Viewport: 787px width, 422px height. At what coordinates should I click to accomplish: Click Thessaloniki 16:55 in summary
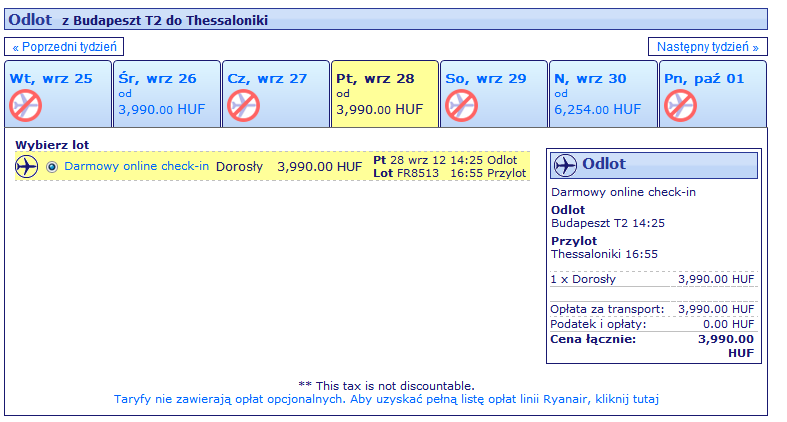click(604, 254)
